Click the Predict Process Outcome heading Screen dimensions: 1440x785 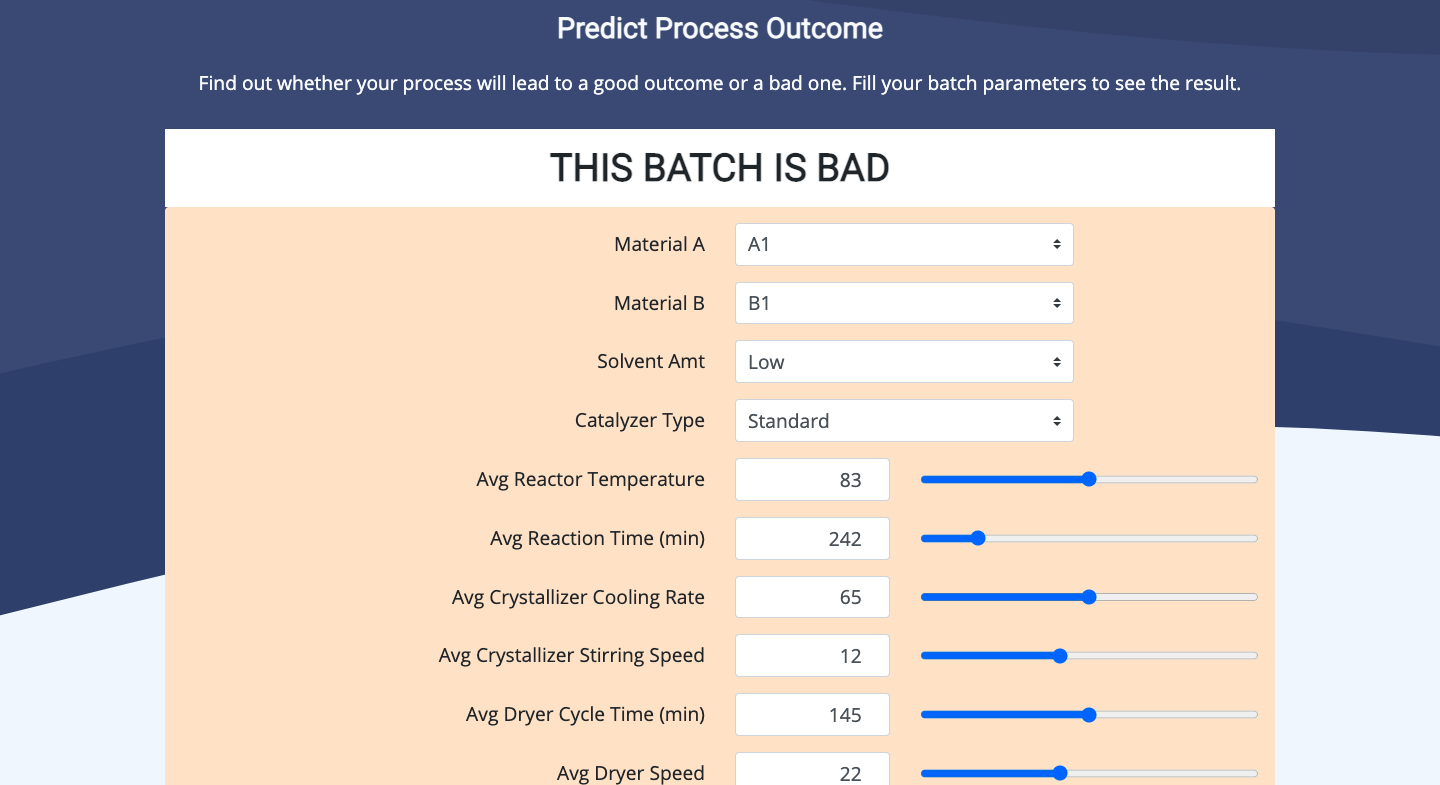720,28
